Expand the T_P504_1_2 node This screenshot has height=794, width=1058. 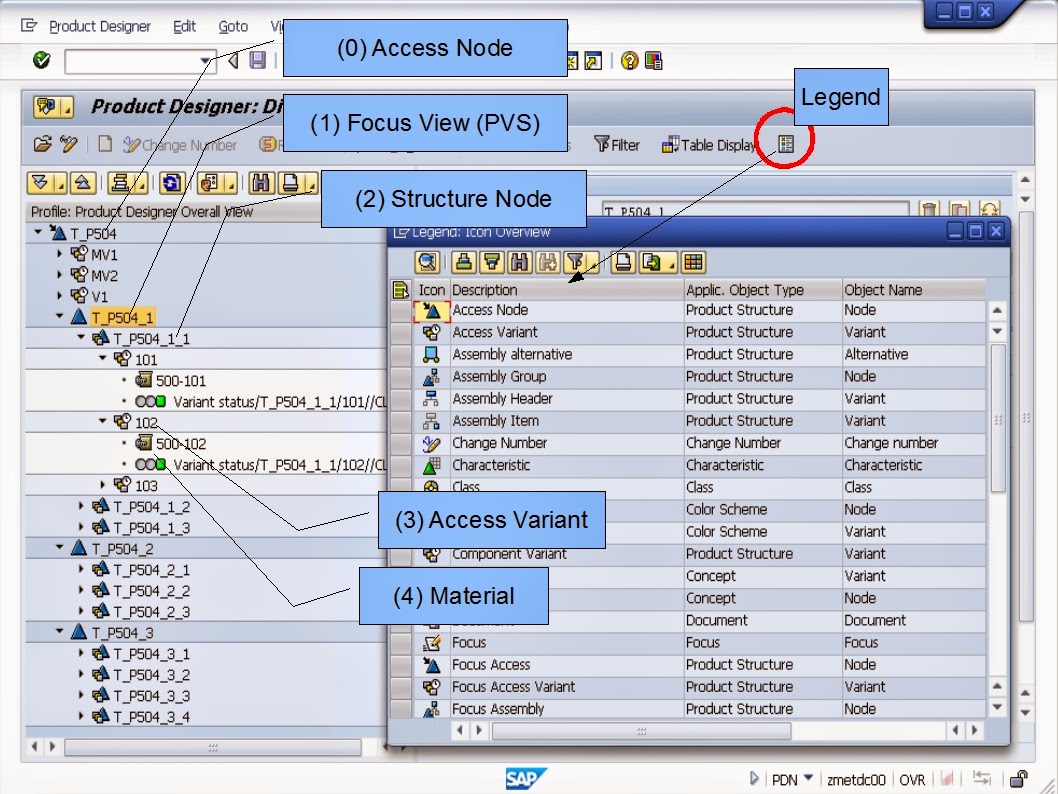81,507
